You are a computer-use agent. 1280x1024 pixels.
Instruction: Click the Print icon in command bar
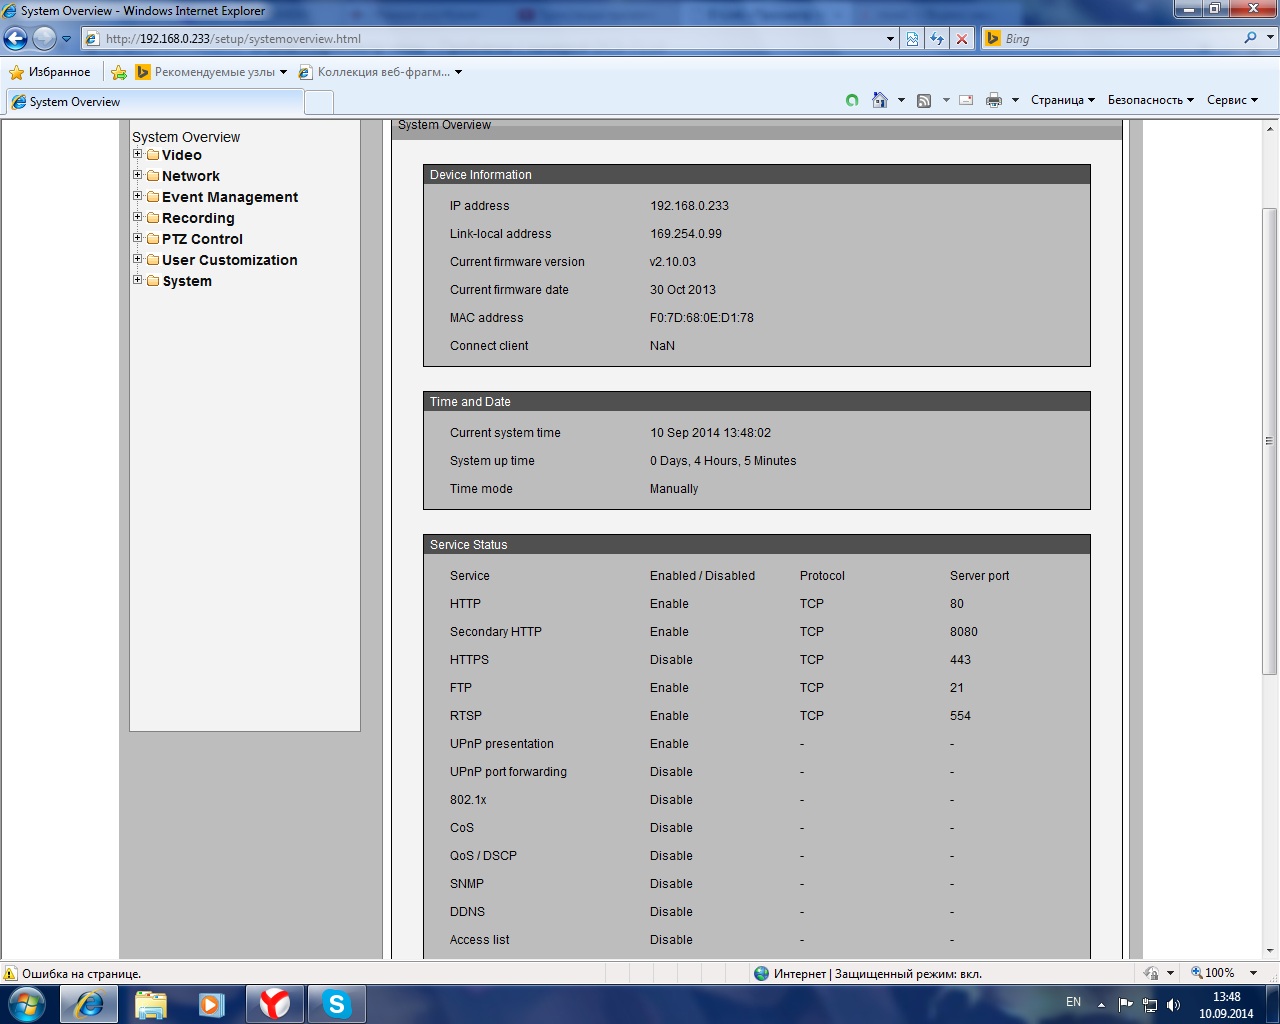pos(993,100)
